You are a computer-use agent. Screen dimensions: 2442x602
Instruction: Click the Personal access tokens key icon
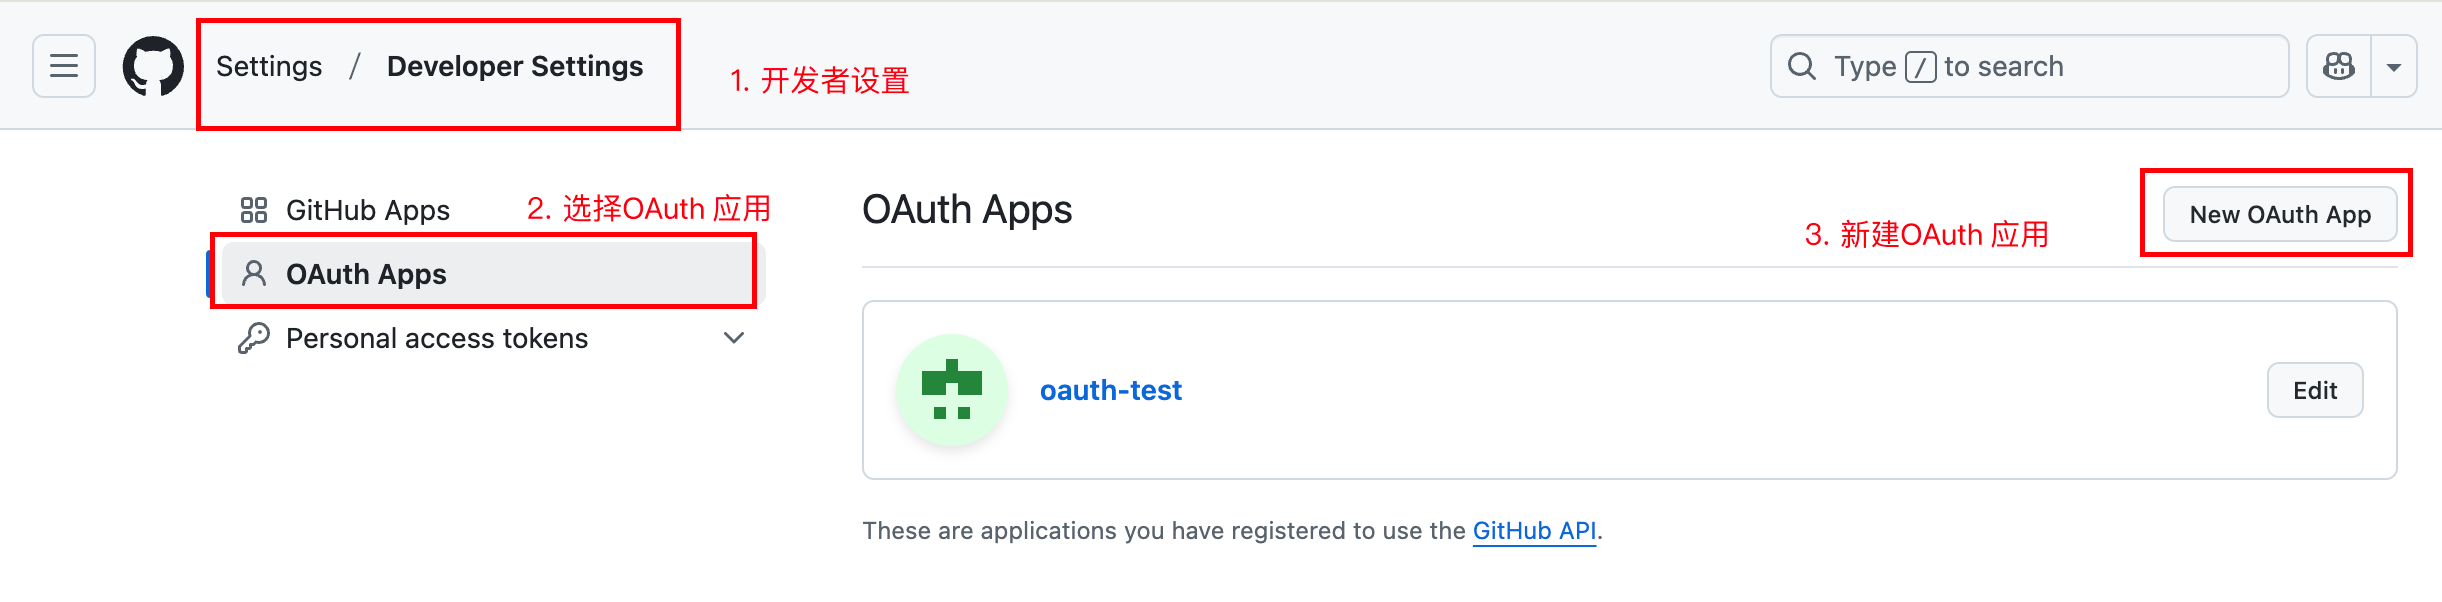click(254, 338)
